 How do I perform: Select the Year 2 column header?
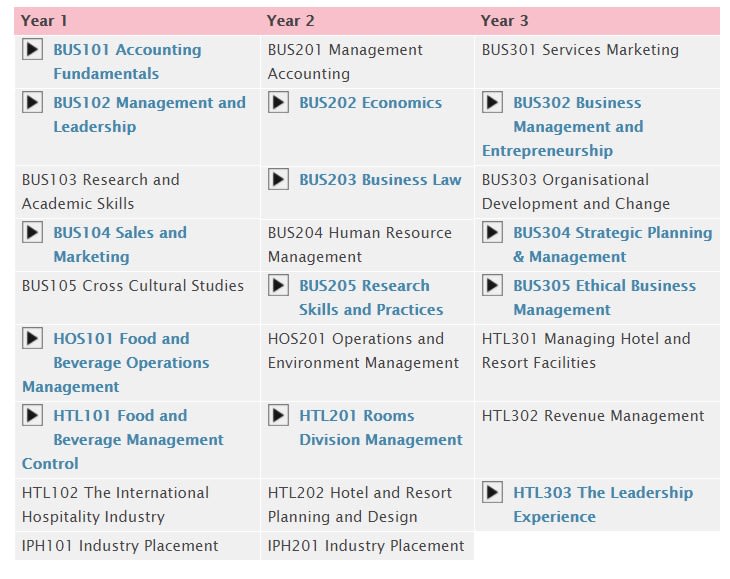(291, 21)
